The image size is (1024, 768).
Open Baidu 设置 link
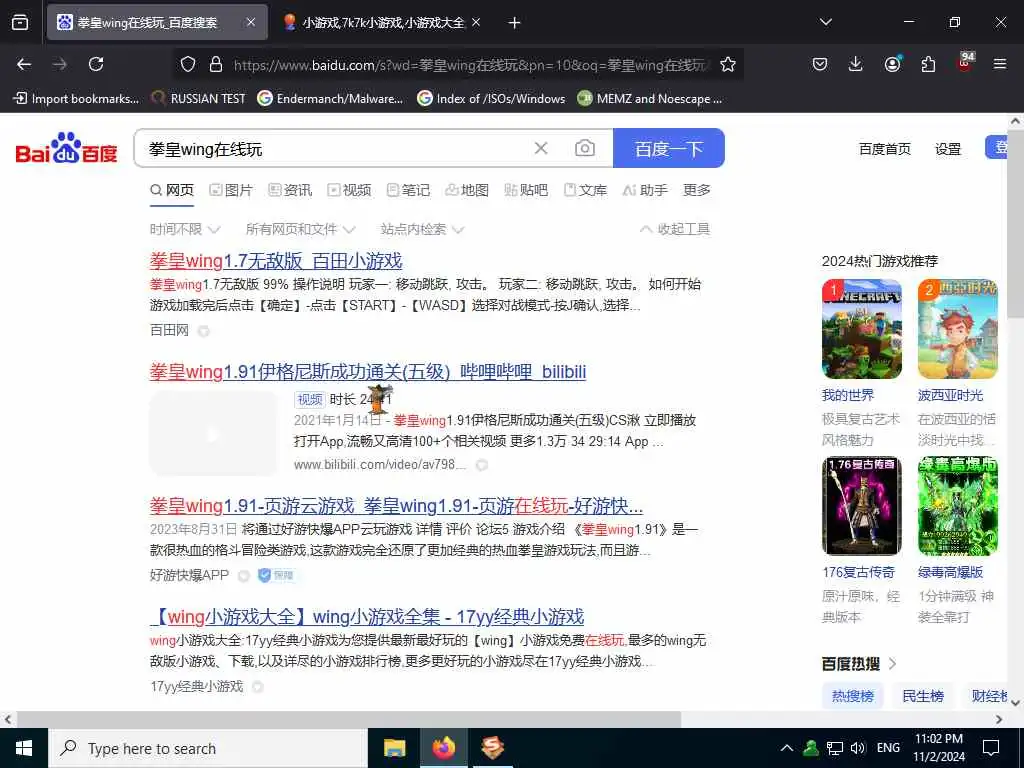tap(948, 149)
